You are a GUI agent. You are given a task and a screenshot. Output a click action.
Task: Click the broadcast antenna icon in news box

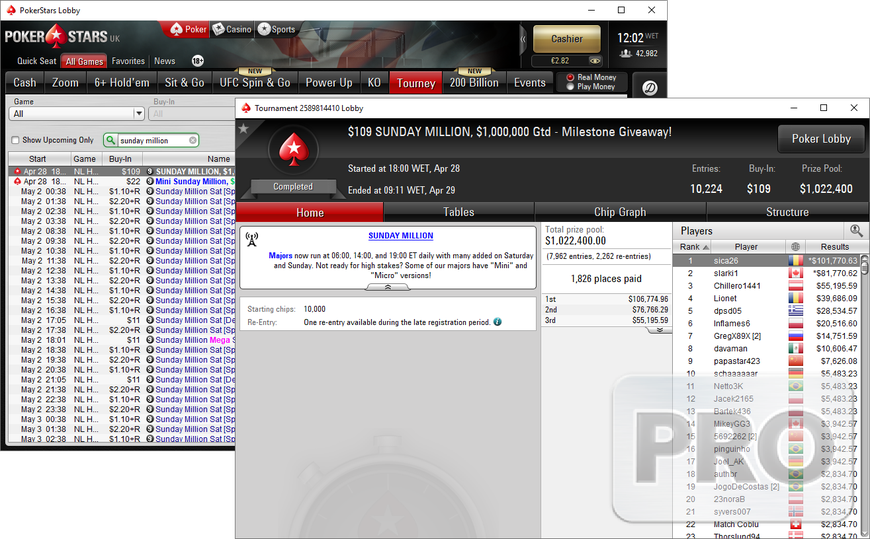tap(252, 240)
